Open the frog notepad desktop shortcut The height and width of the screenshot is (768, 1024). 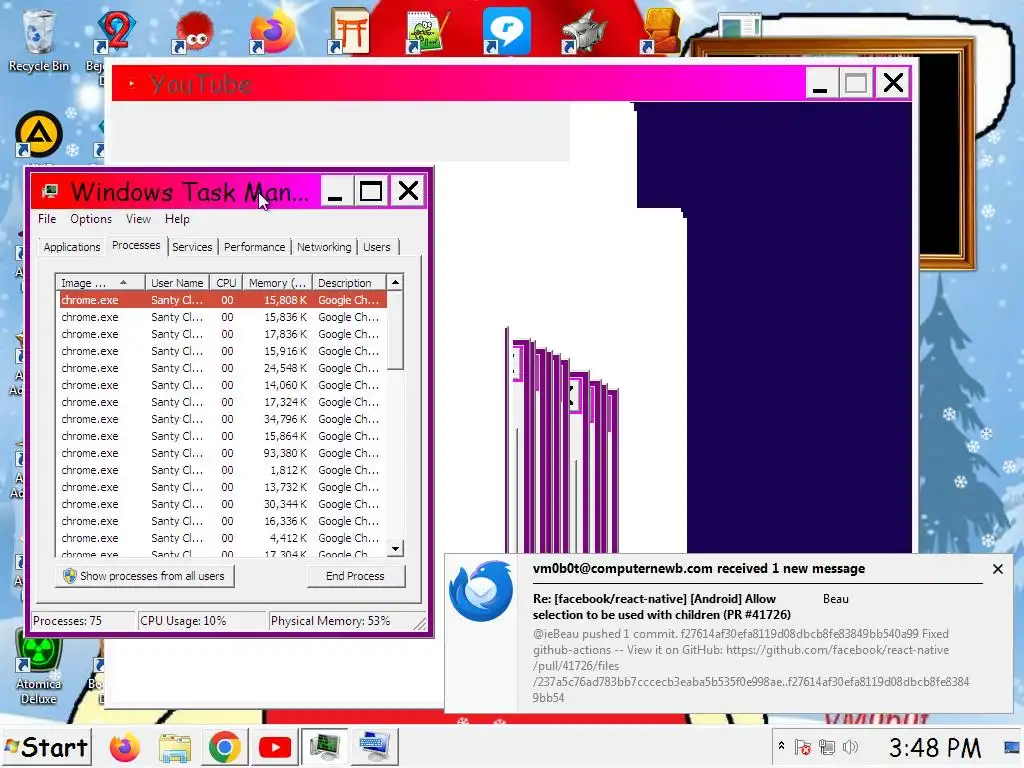tap(428, 31)
